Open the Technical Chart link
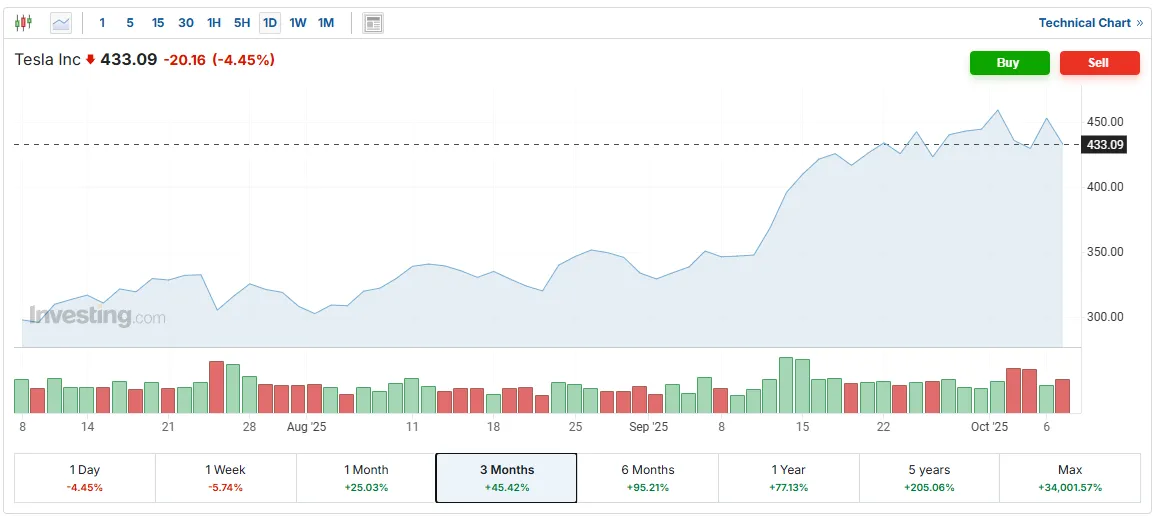Viewport: 1154px width, 517px height. click(x=1090, y=22)
